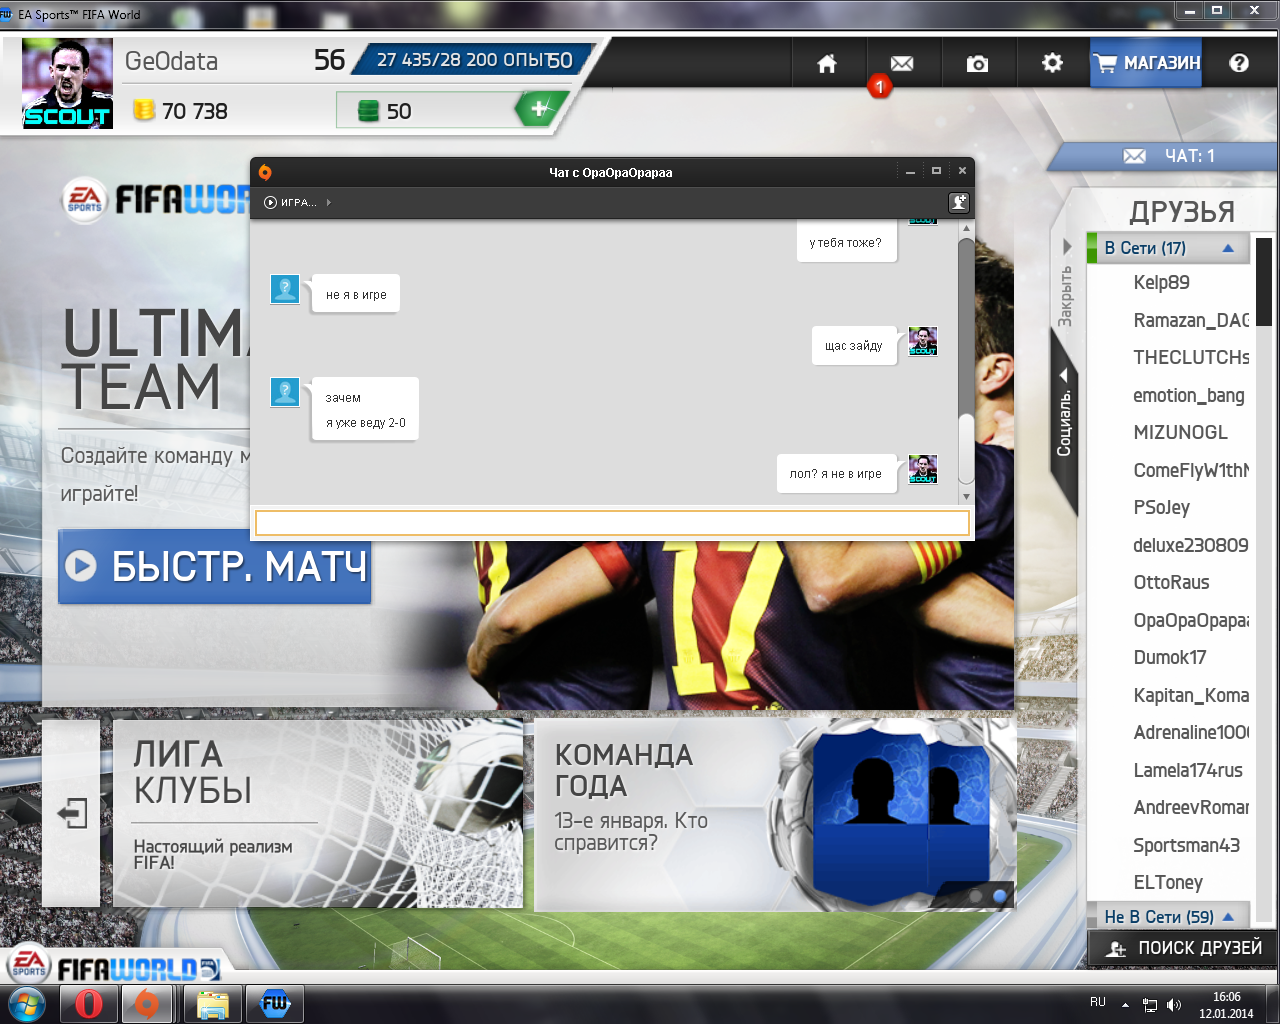Screen dimensions: 1280x1024
Task: Click the exit door icon
Action: [72, 813]
